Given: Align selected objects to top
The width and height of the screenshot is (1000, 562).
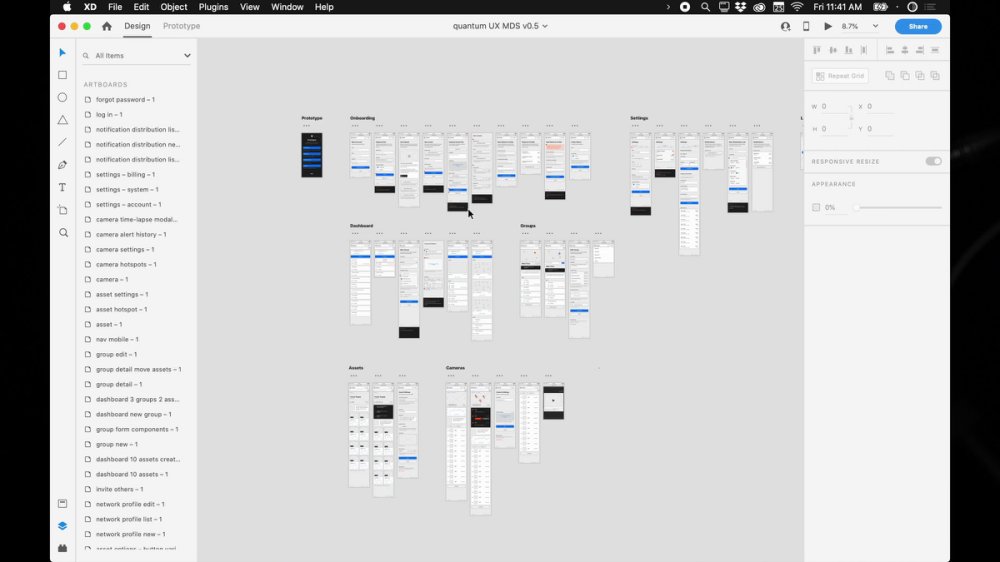Looking at the screenshot, I should 817,50.
